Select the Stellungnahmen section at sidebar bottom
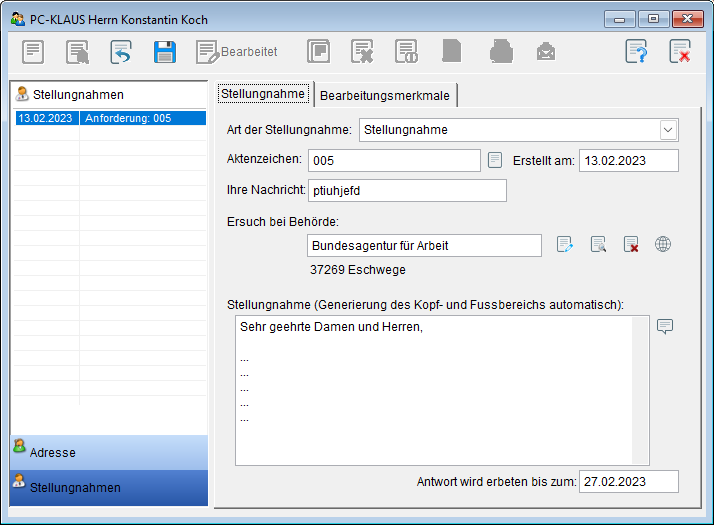Screen dimensions: 714x525 tap(108, 487)
